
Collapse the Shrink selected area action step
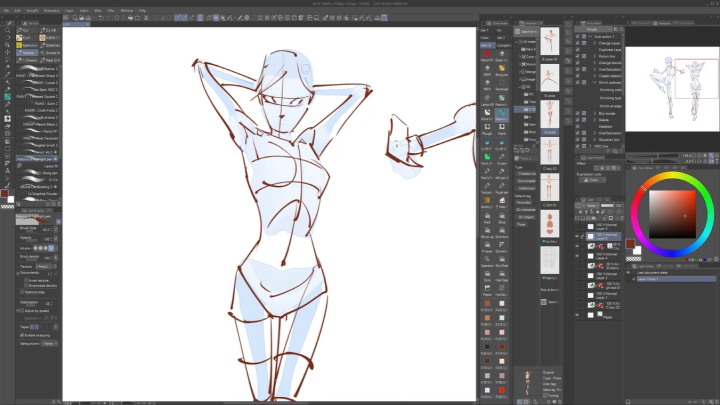tap(595, 83)
